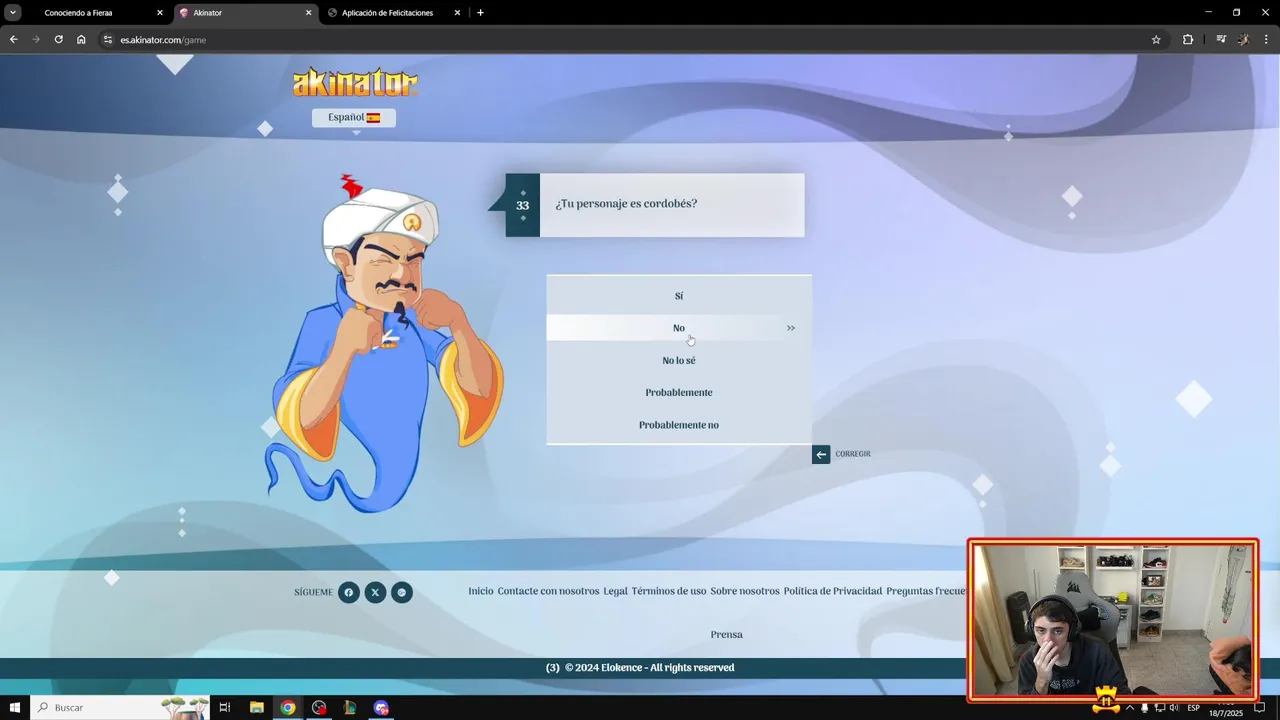Open 'Contacte con nosotros' link
Screen dimensions: 1280x720
point(548,591)
